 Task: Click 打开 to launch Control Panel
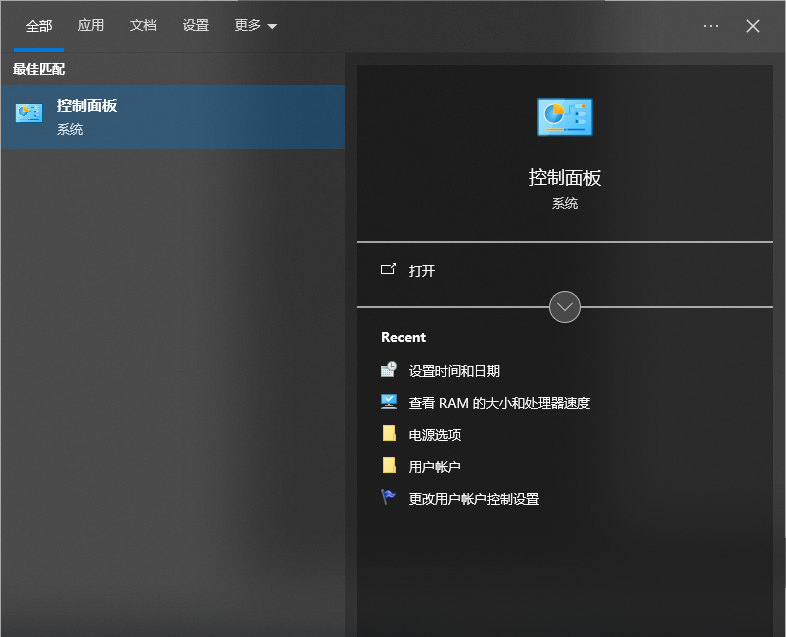point(422,271)
